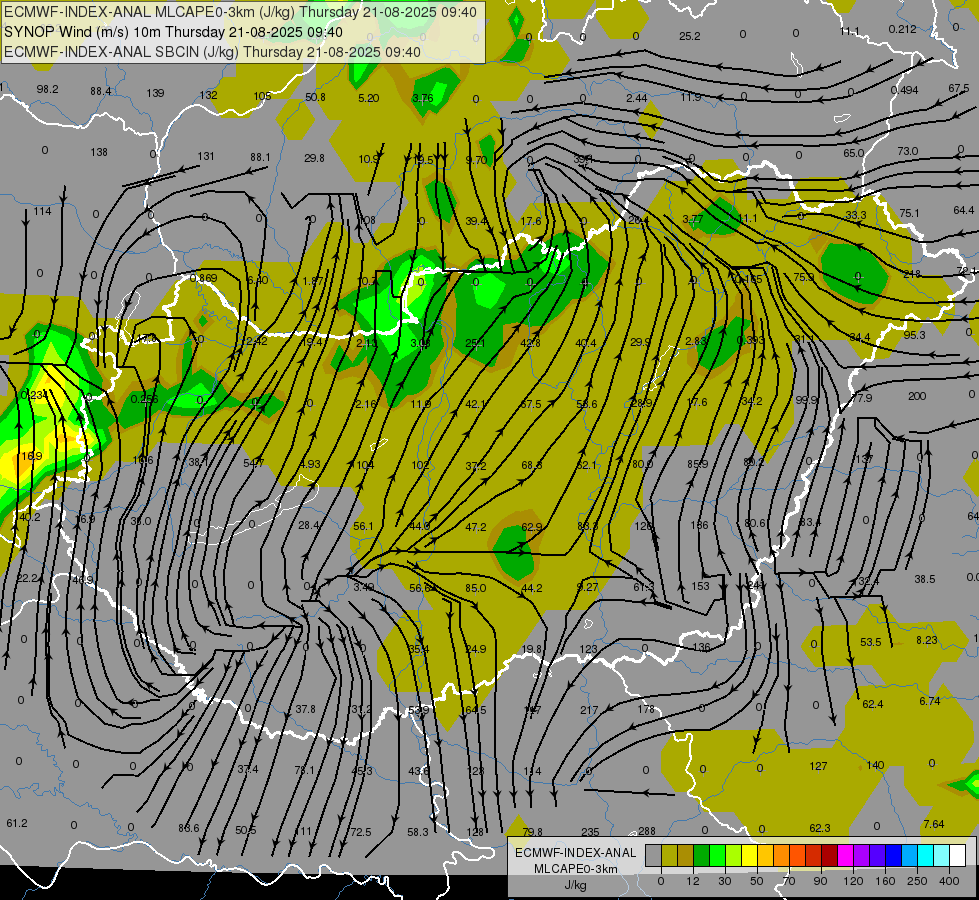Click legend scale value 70
Screen dimensions: 979x900
789,881
